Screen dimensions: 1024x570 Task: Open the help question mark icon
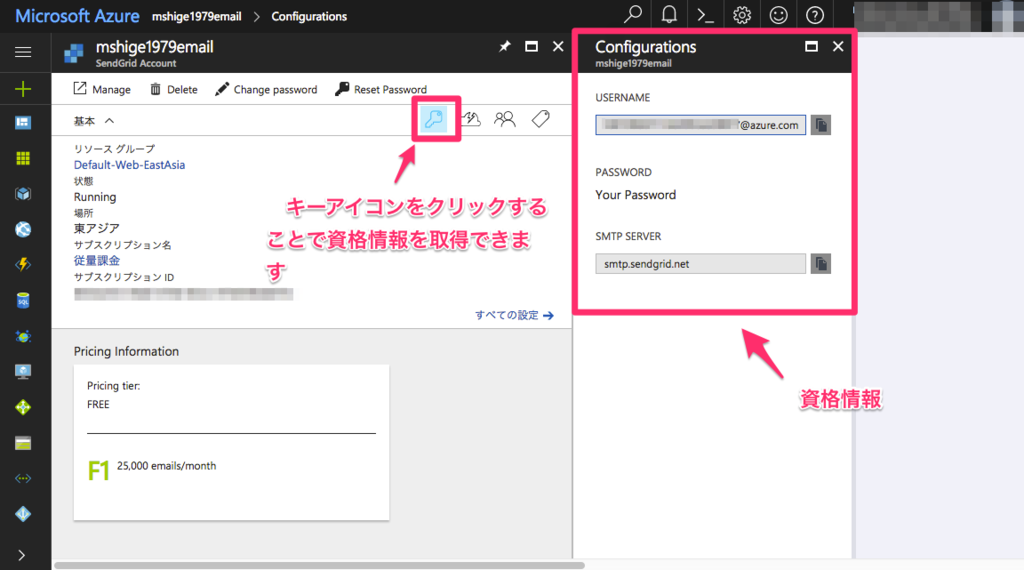tap(815, 15)
